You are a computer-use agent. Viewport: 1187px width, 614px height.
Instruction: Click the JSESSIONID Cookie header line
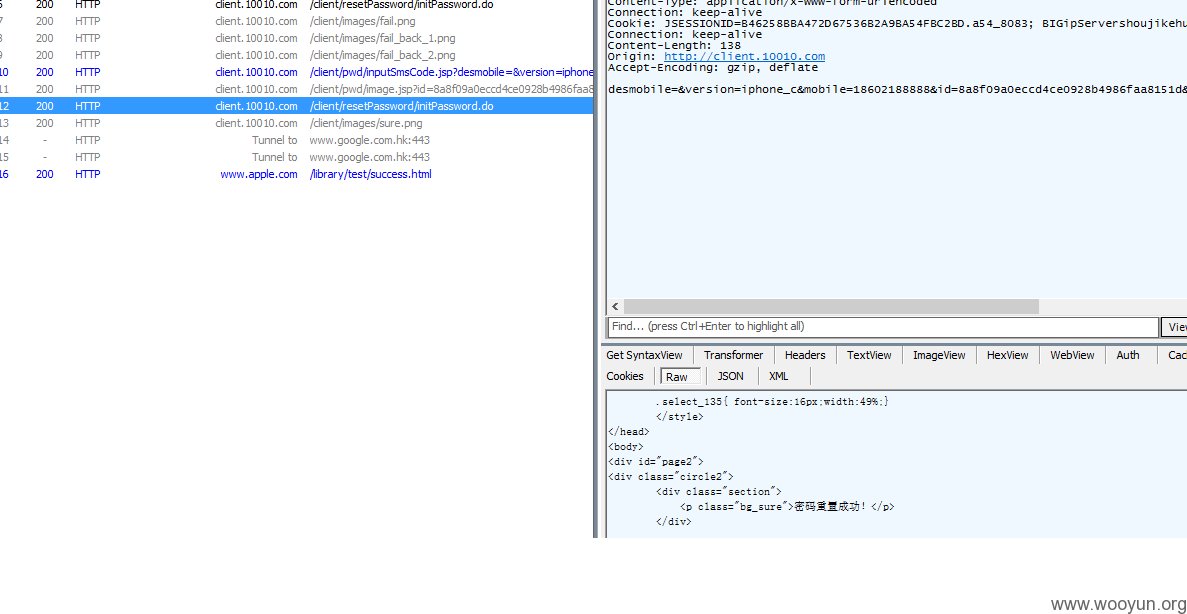point(897,23)
